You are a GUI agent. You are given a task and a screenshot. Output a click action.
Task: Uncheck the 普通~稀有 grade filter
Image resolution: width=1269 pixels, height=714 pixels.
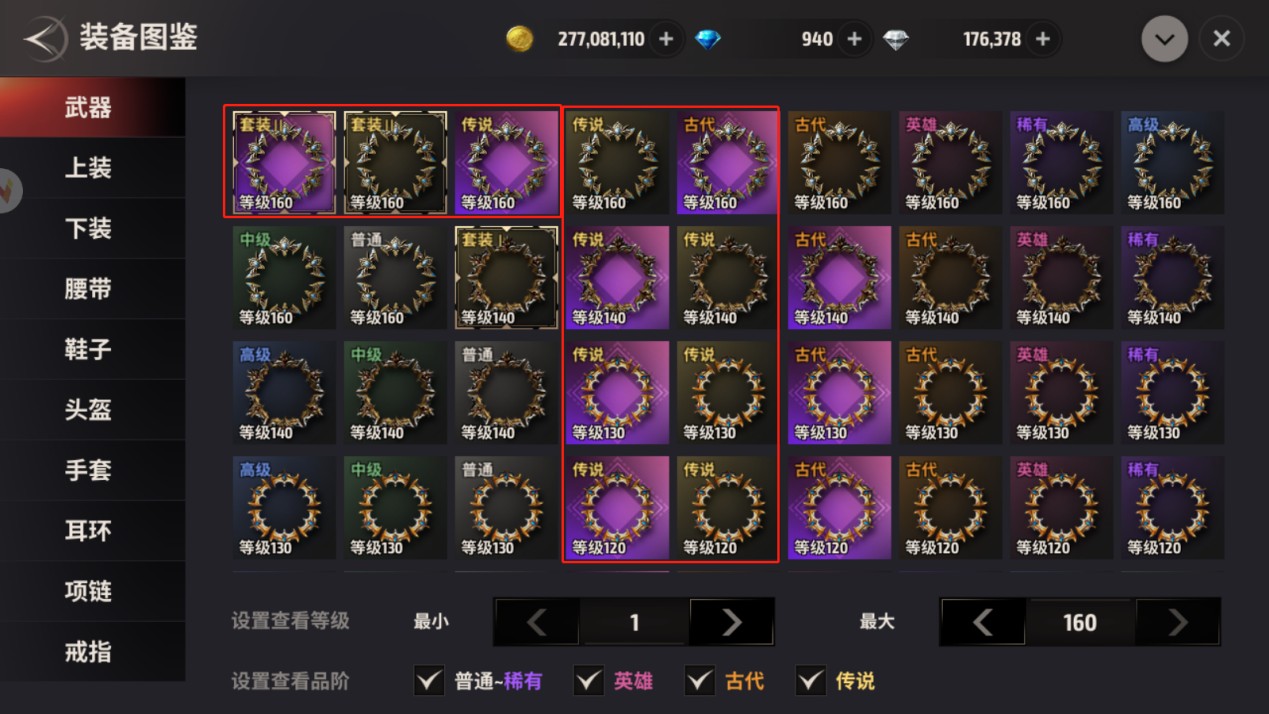pos(429,681)
